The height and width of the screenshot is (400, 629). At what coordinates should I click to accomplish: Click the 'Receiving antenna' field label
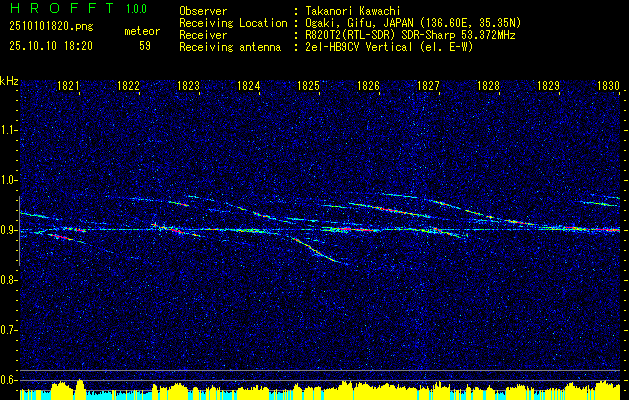[230, 47]
